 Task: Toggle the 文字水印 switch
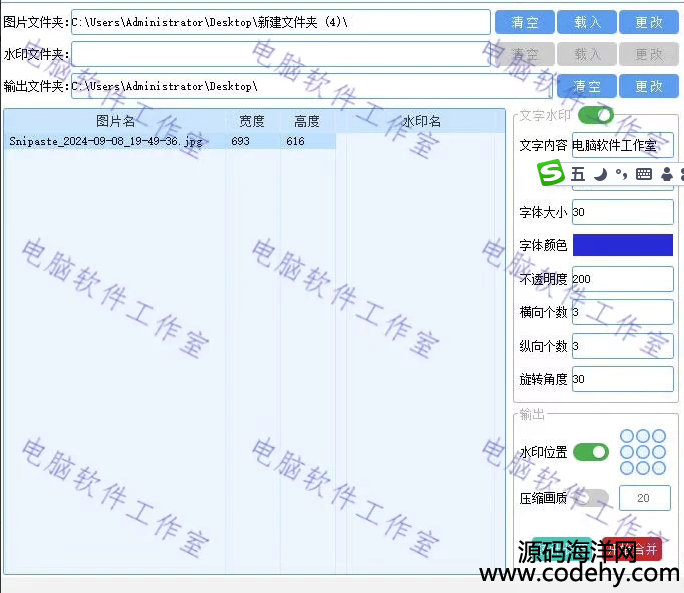(596, 116)
